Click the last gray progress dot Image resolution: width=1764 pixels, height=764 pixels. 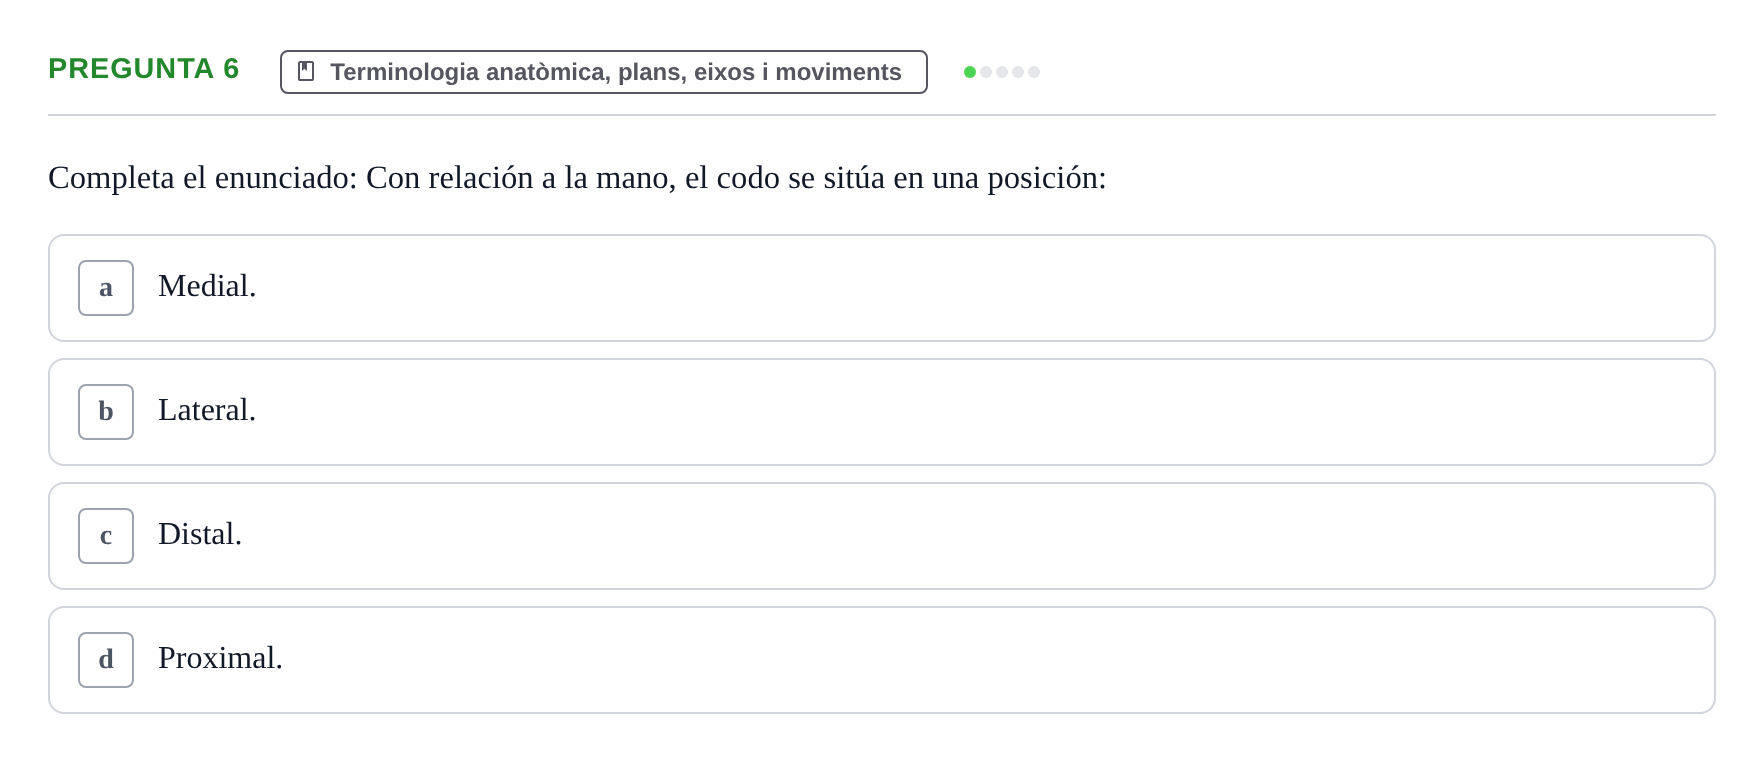pos(1034,72)
